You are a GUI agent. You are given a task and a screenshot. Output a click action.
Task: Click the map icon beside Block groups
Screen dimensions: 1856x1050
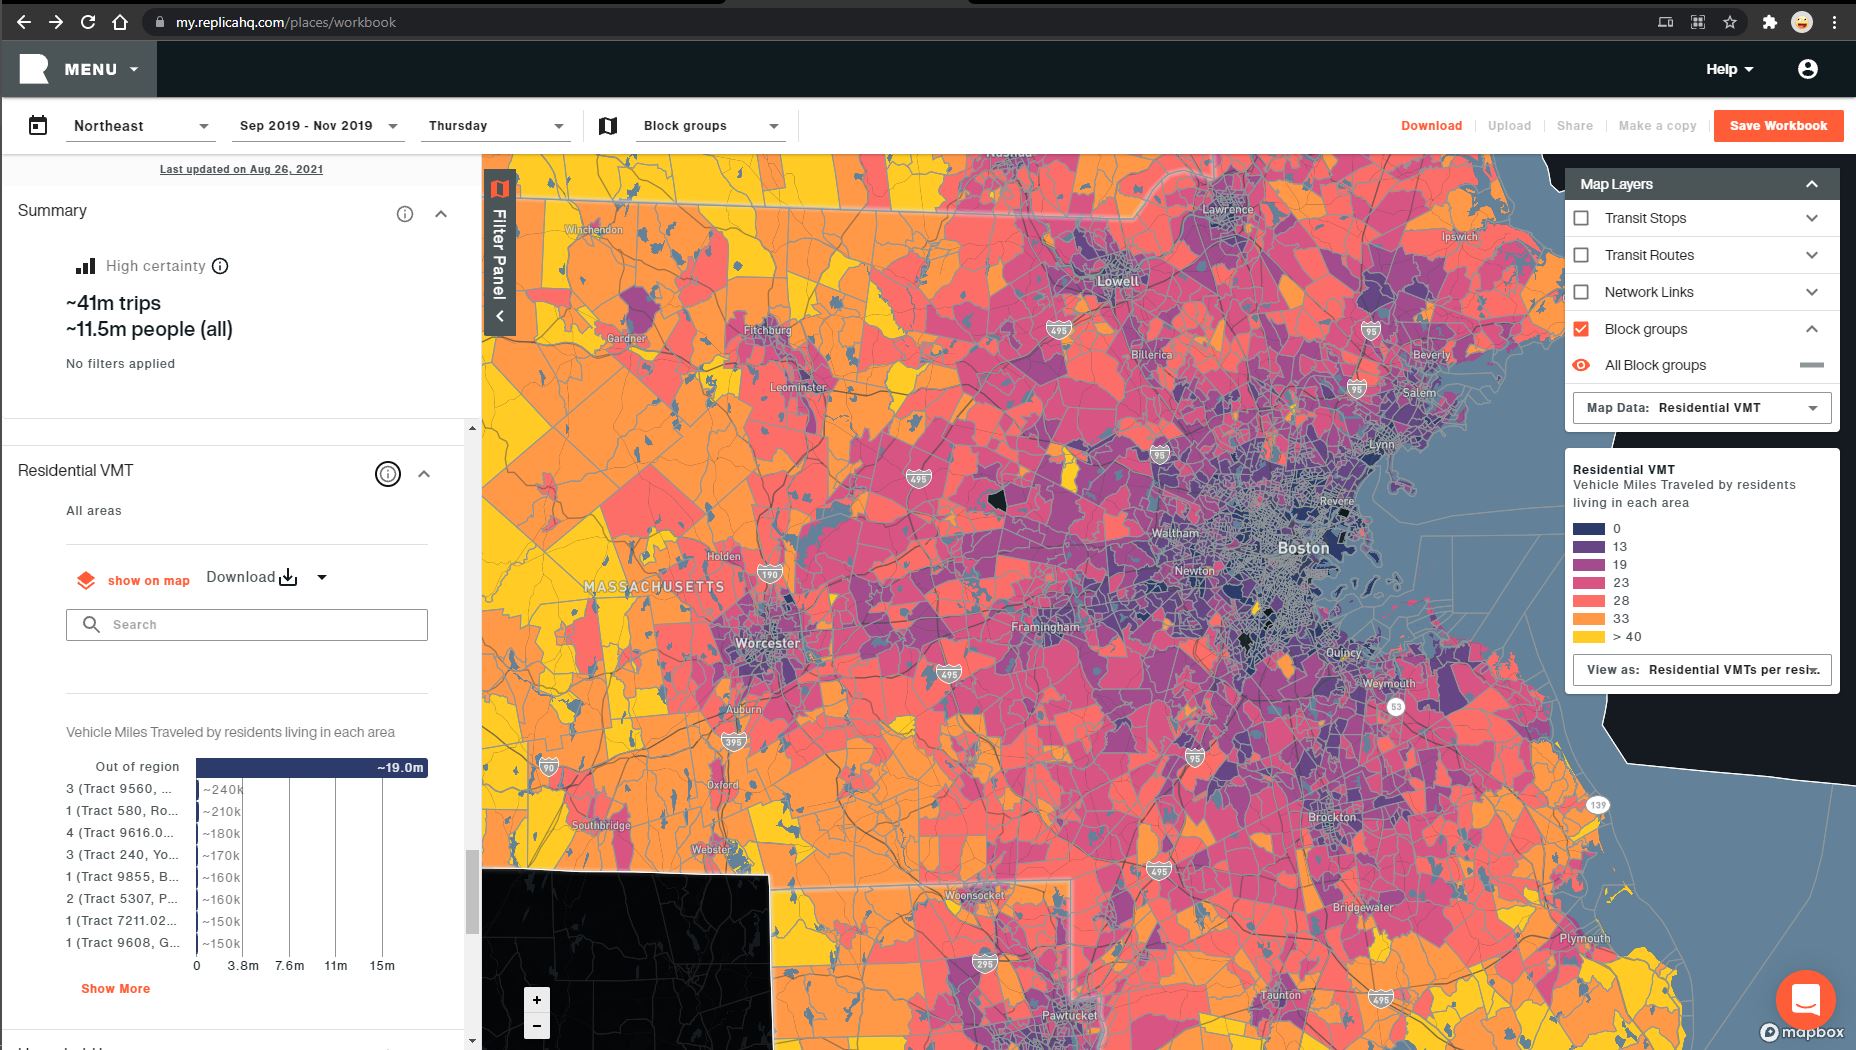[608, 126]
